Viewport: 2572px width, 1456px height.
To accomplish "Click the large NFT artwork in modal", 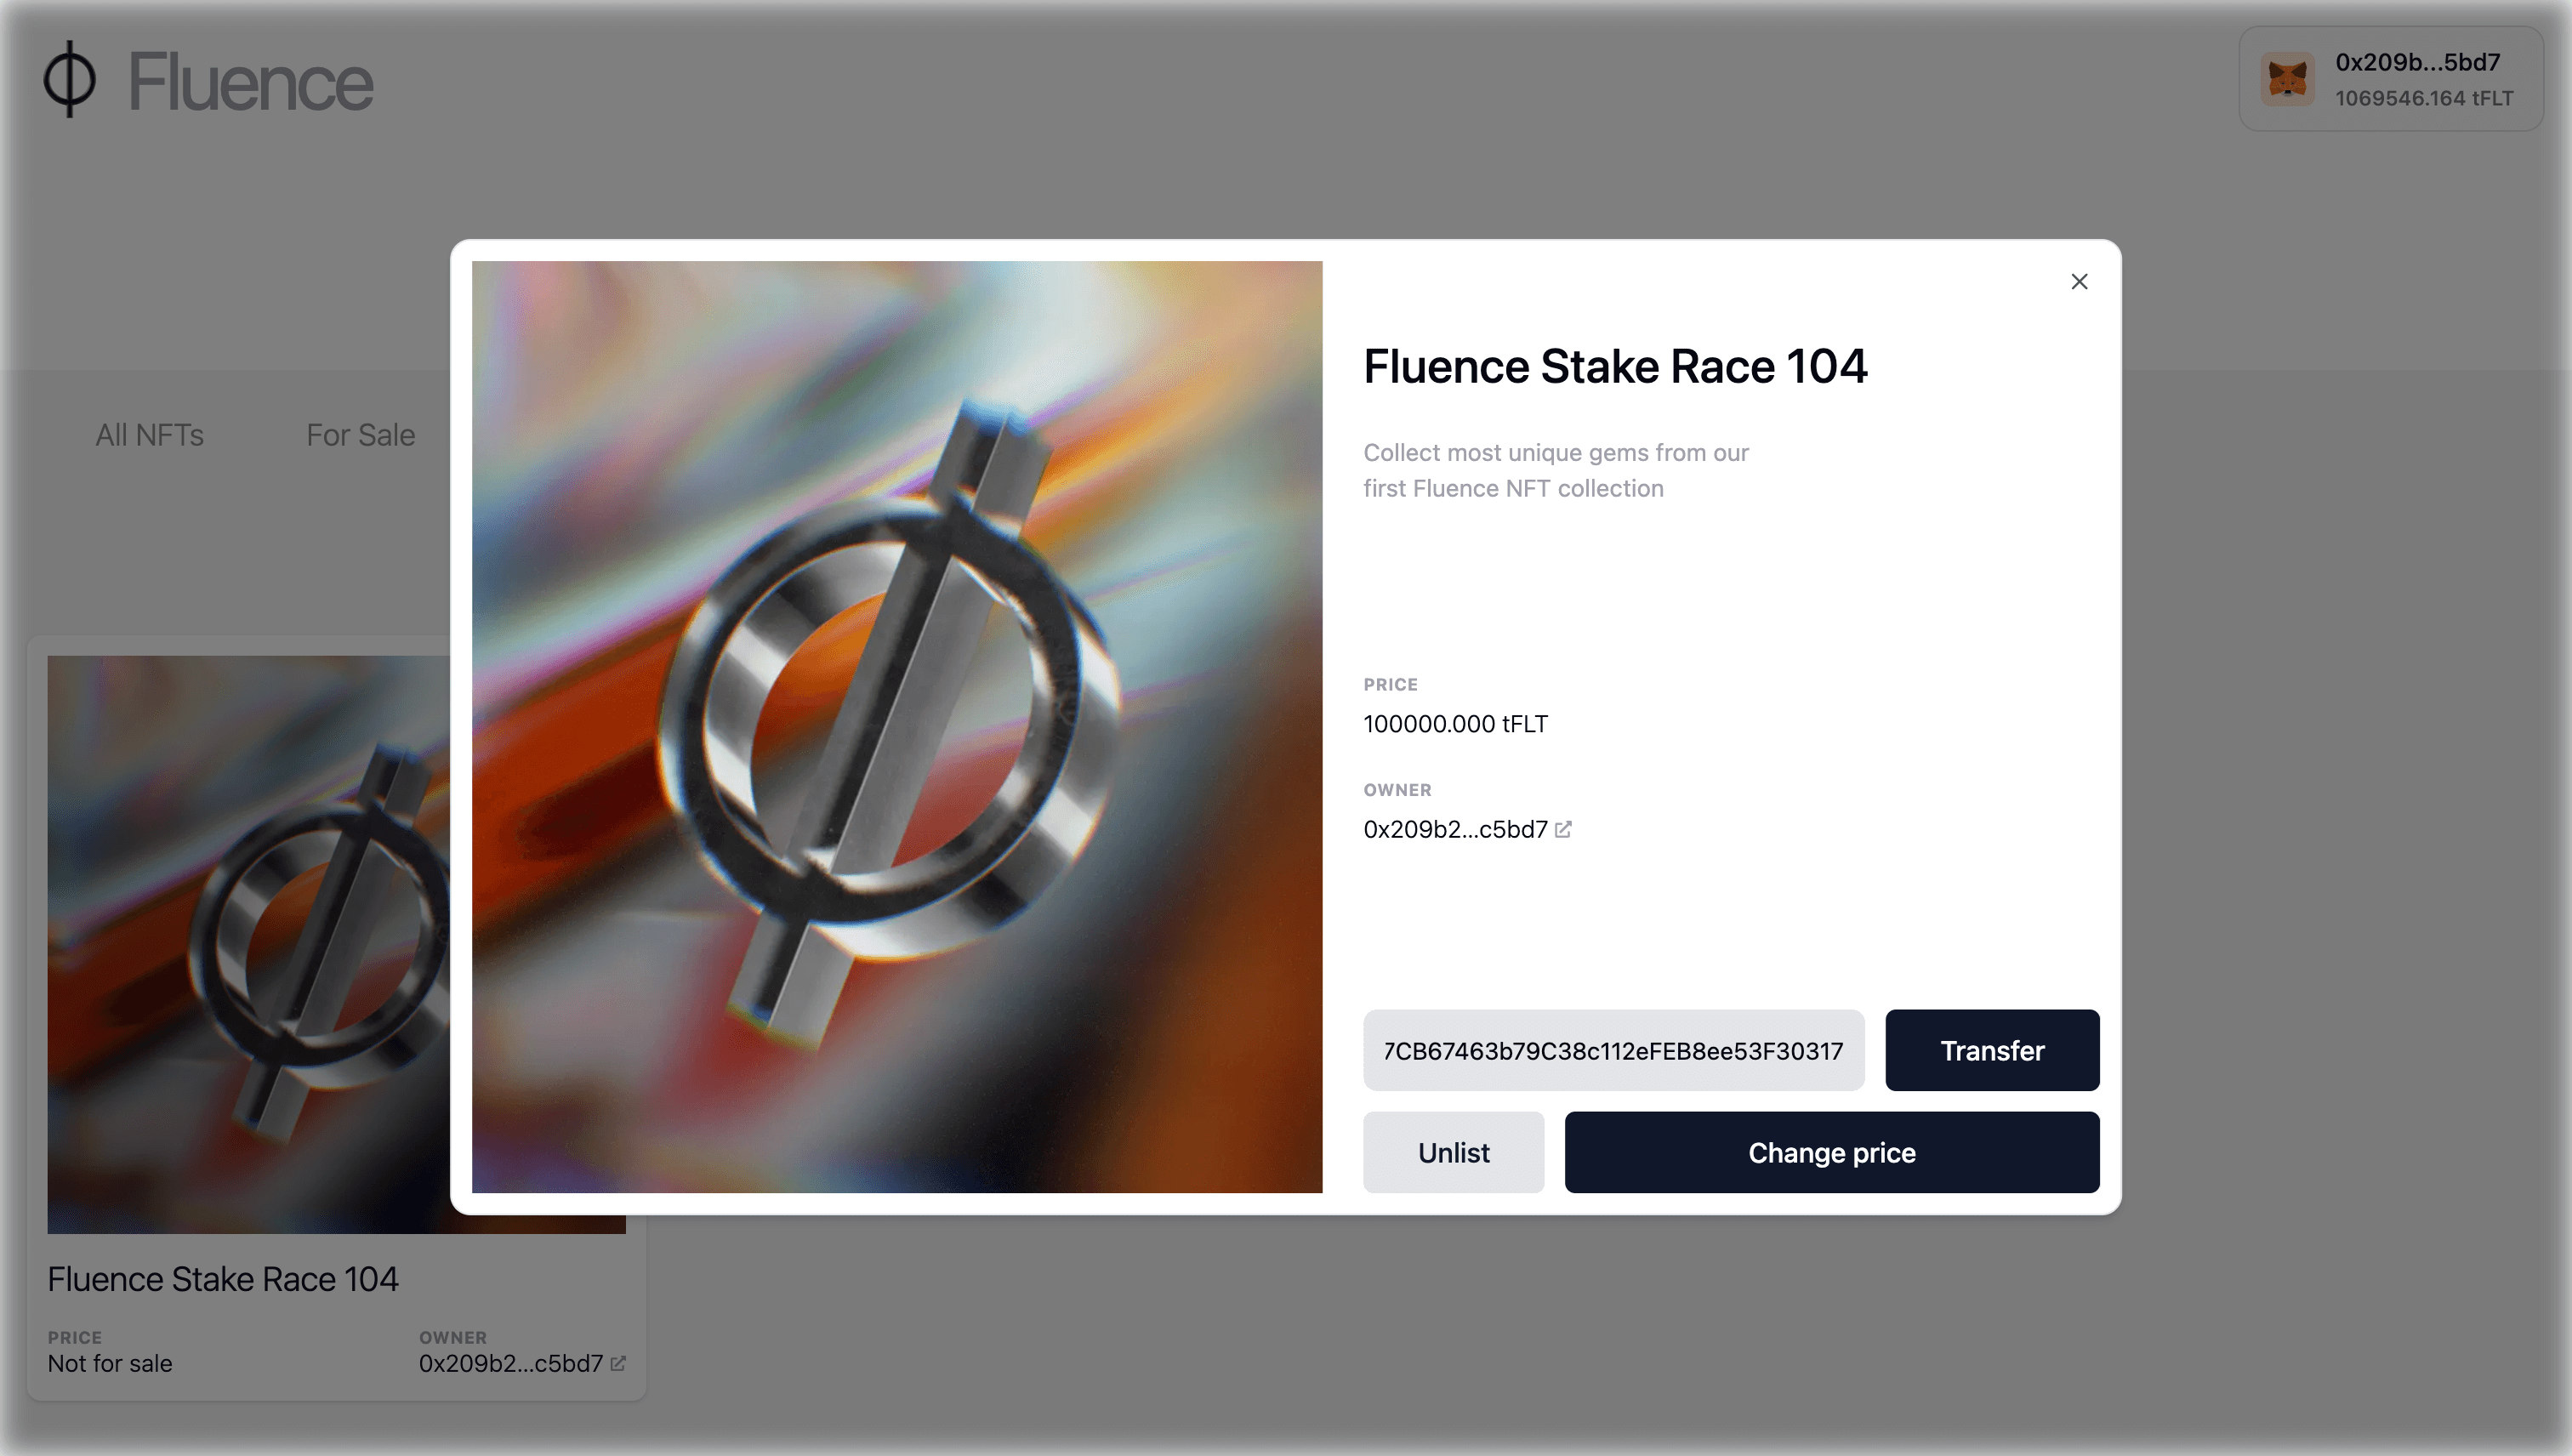I will 896,727.
